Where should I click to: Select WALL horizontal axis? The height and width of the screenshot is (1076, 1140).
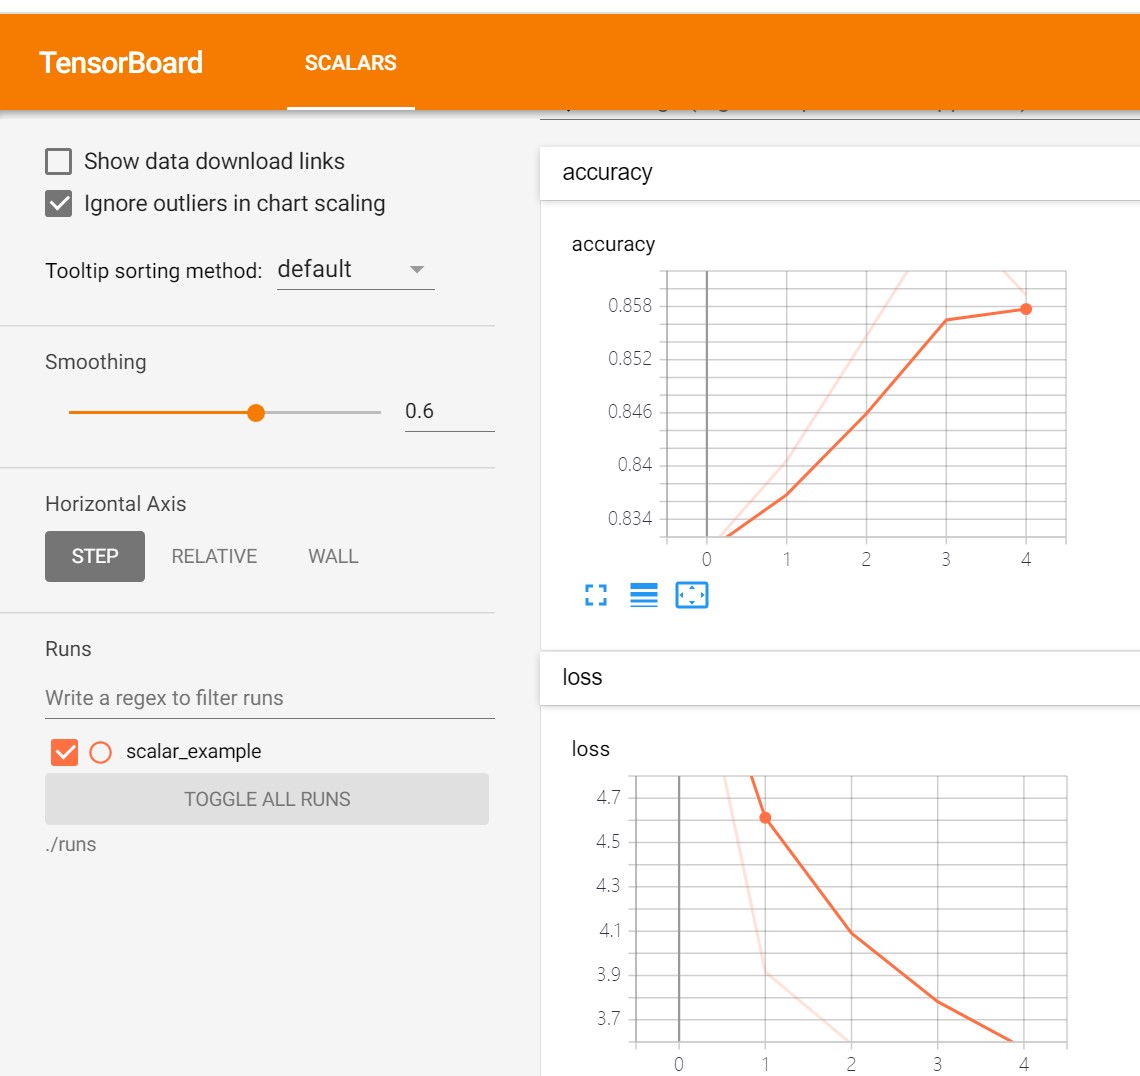pyautogui.click(x=333, y=556)
